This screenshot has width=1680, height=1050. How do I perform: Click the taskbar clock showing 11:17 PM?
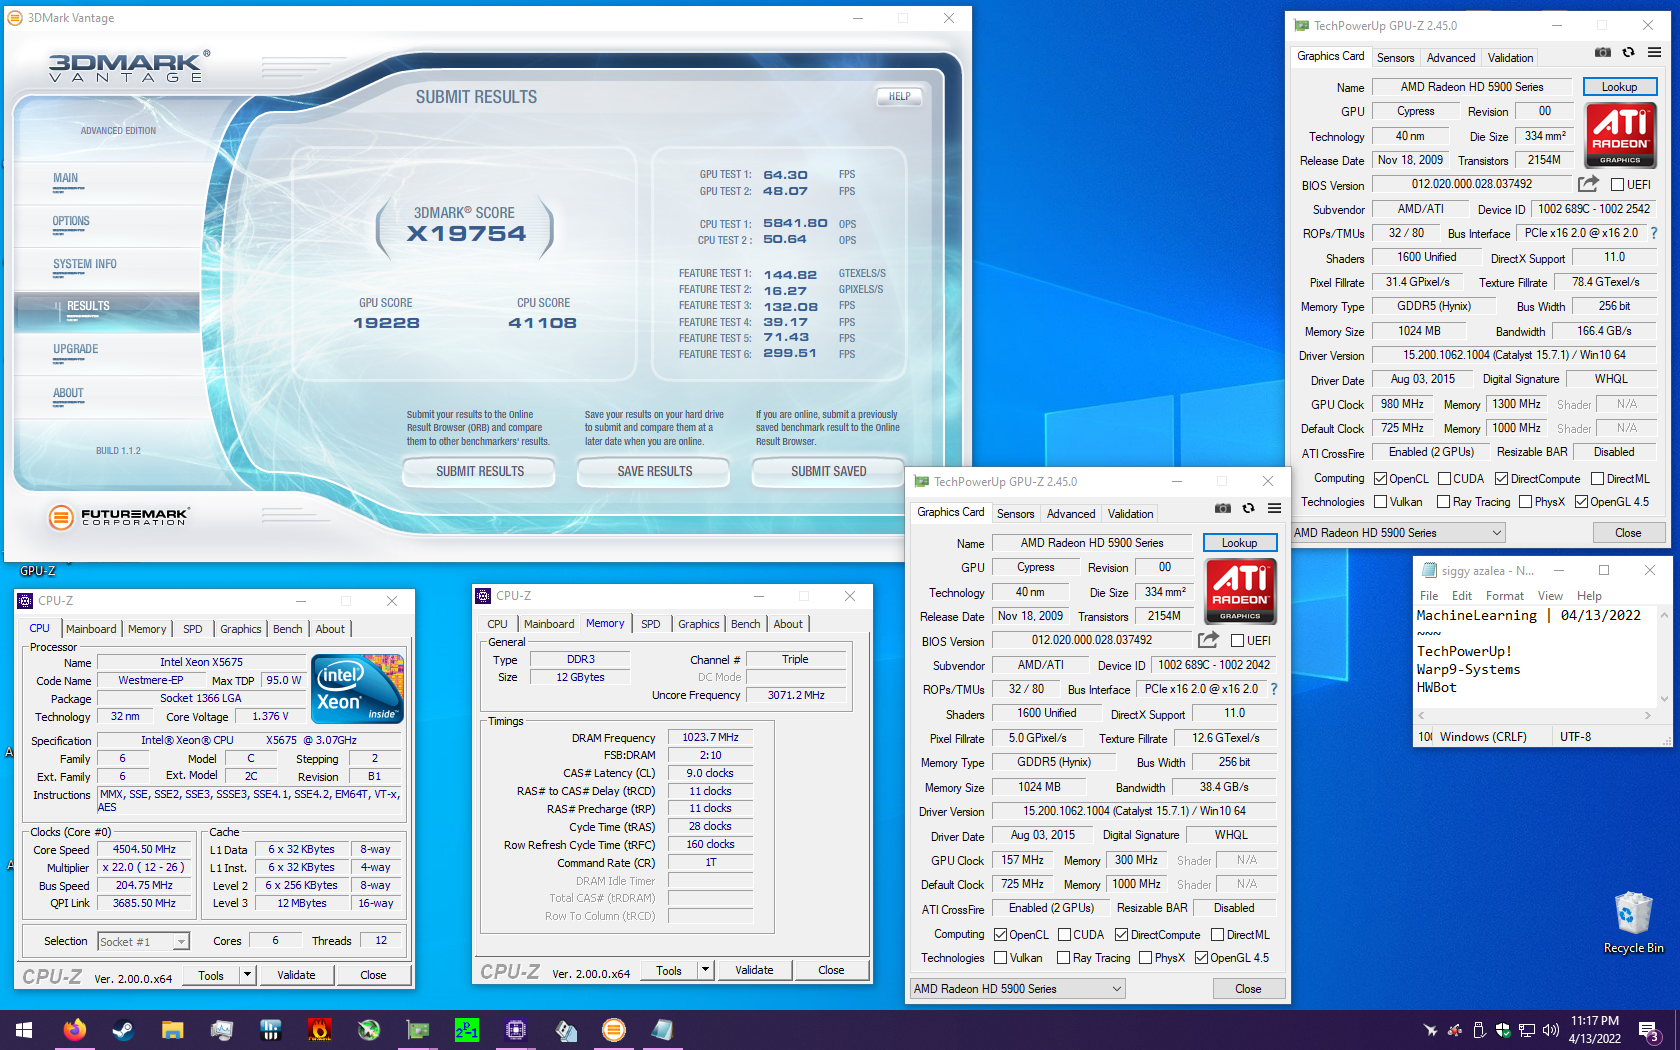(x=1594, y=1030)
